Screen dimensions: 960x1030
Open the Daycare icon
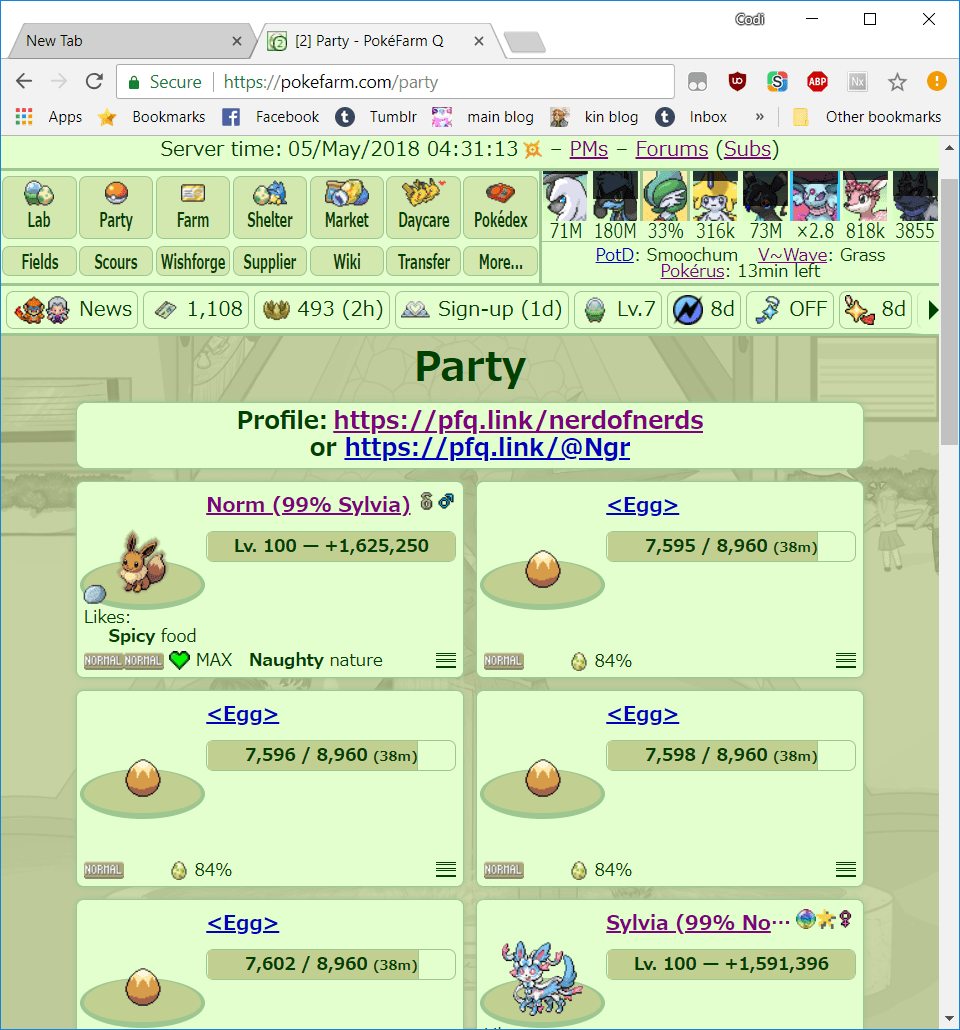pos(423,207)
